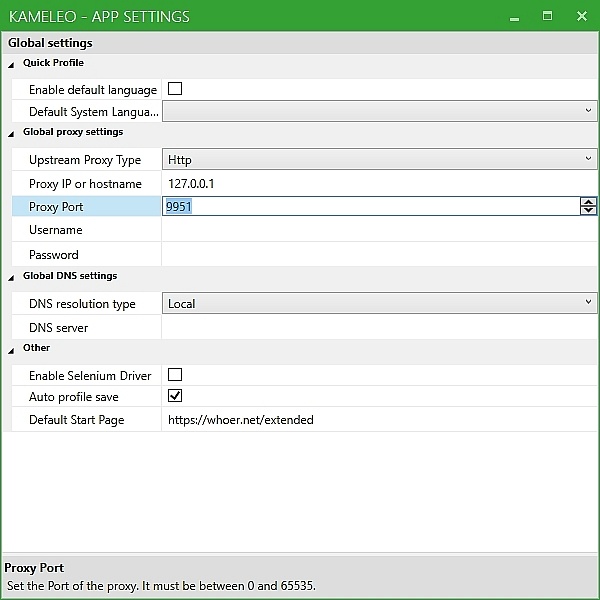Decrease Proxy Port with the down arrow
This screenshot has height=600, width=600.
click(x=589, y=210)
